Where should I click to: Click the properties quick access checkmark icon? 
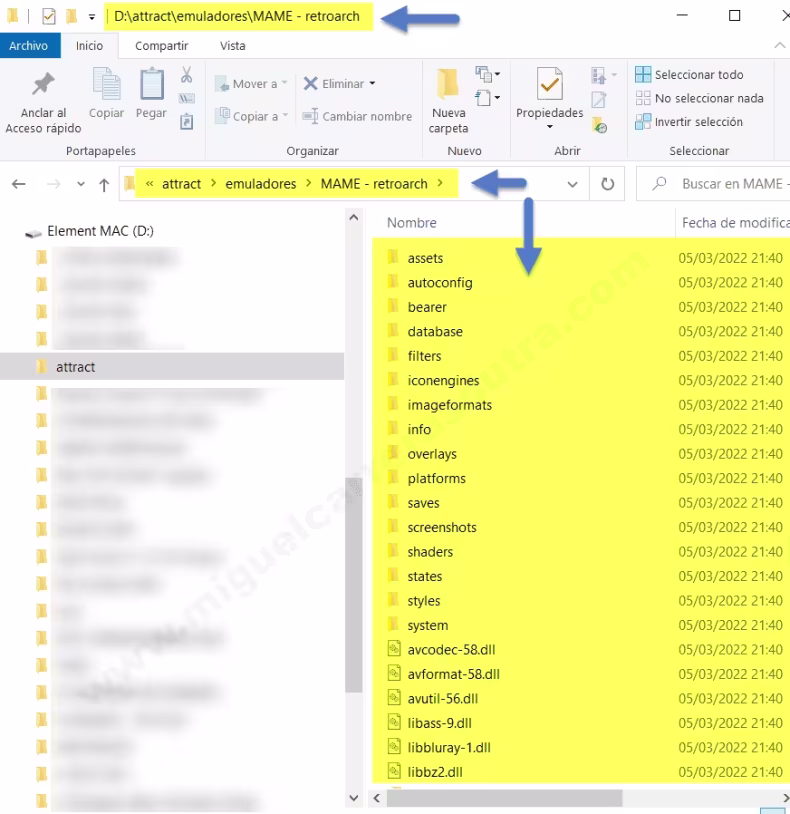pyautogui.click(x=48, y=17)
